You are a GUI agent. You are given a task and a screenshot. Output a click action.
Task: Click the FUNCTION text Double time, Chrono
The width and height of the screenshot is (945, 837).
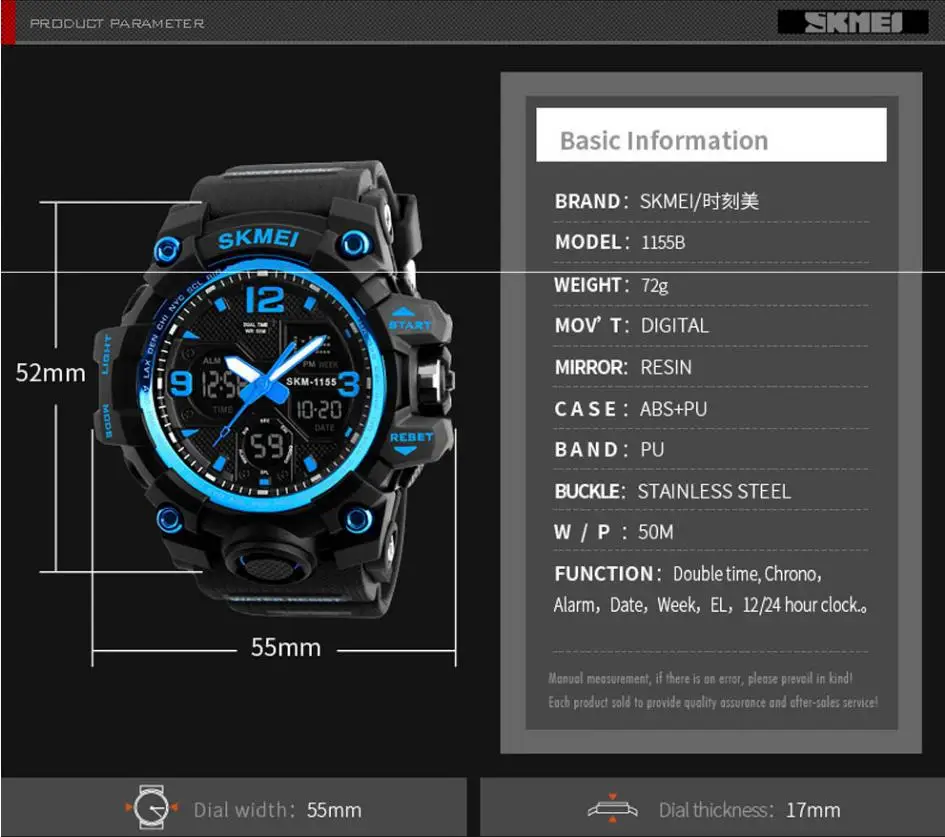point(747,574)
